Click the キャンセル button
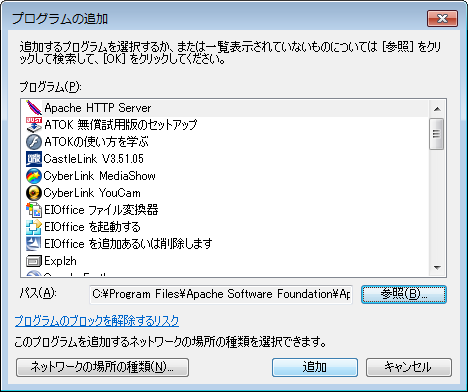This screenshot has height=392, width=468. pos(409,367)
